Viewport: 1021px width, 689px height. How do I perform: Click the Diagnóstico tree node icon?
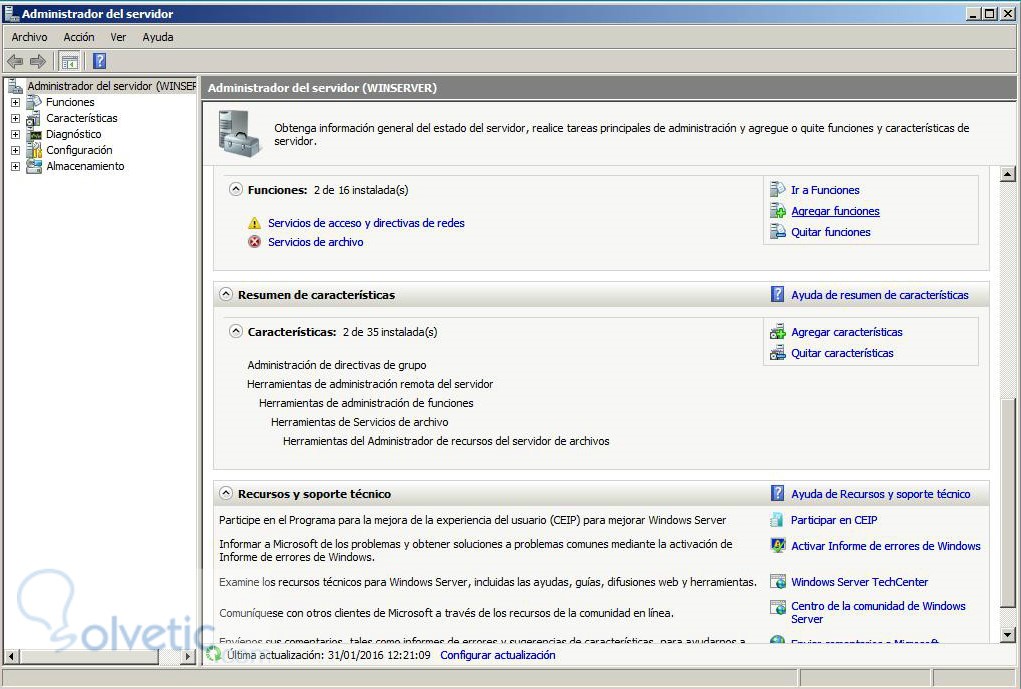[34, 134]
